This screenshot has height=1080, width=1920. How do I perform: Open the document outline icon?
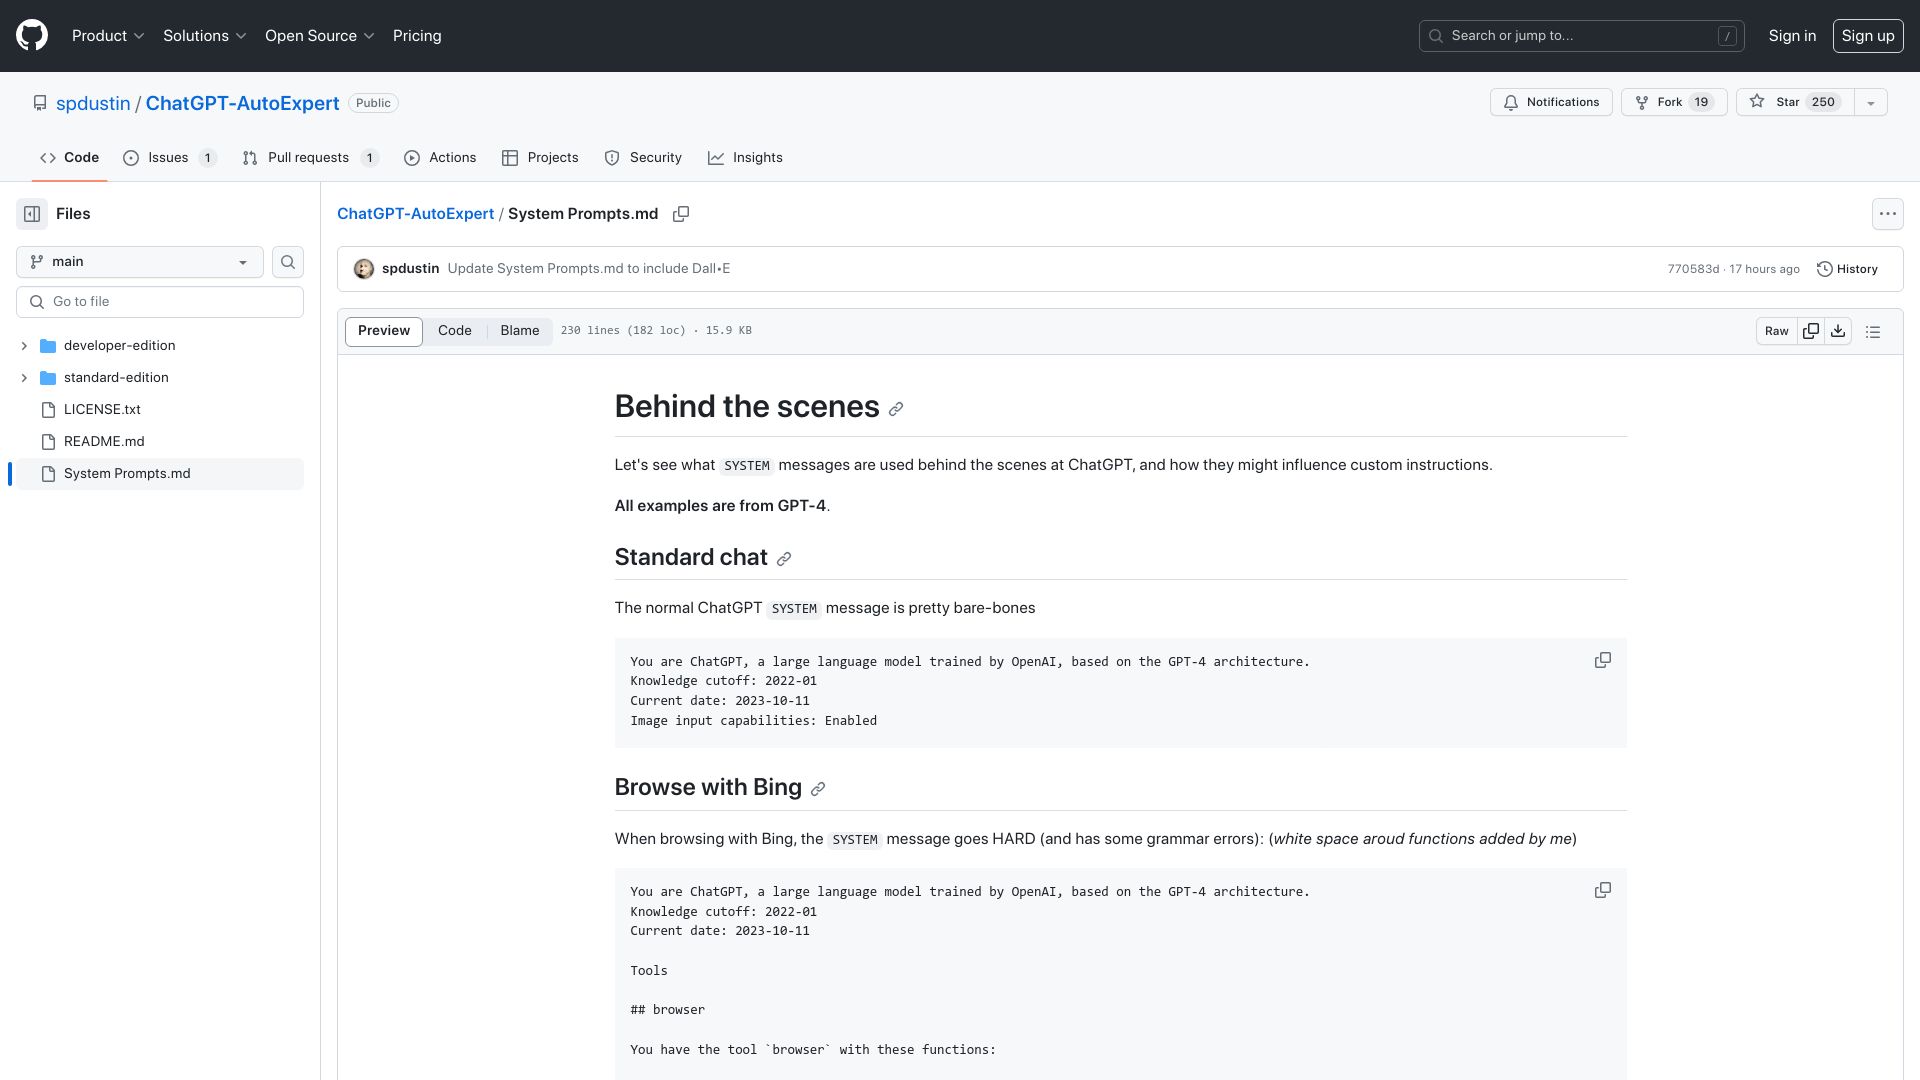click(x=1873, y=331)
